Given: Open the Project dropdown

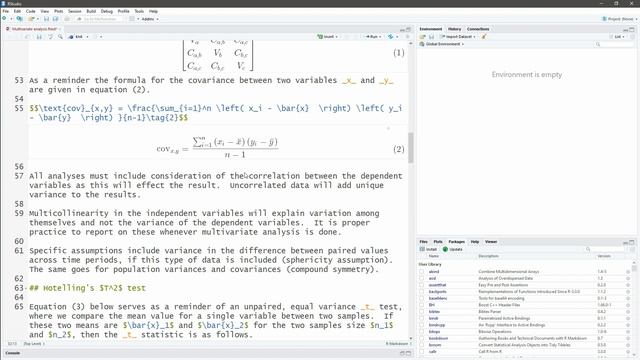Looking at the screenshot, I should (620, 19).
